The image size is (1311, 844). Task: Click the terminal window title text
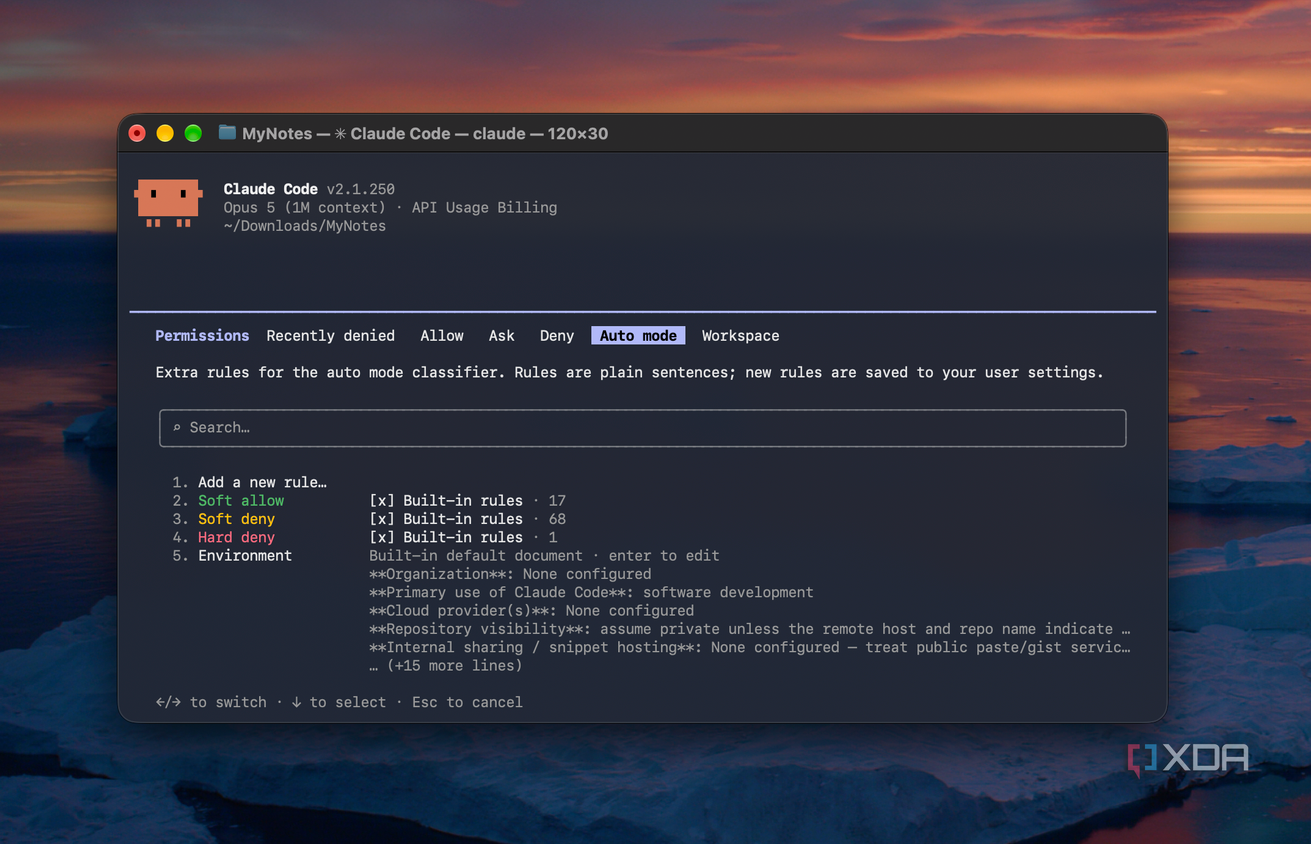click(x=425, y=133)
